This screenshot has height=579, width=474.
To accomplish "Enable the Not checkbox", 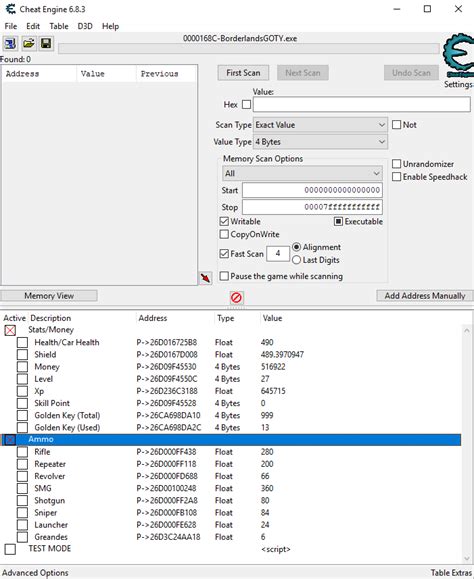I will pyautogui.click(x=396, y=125).
